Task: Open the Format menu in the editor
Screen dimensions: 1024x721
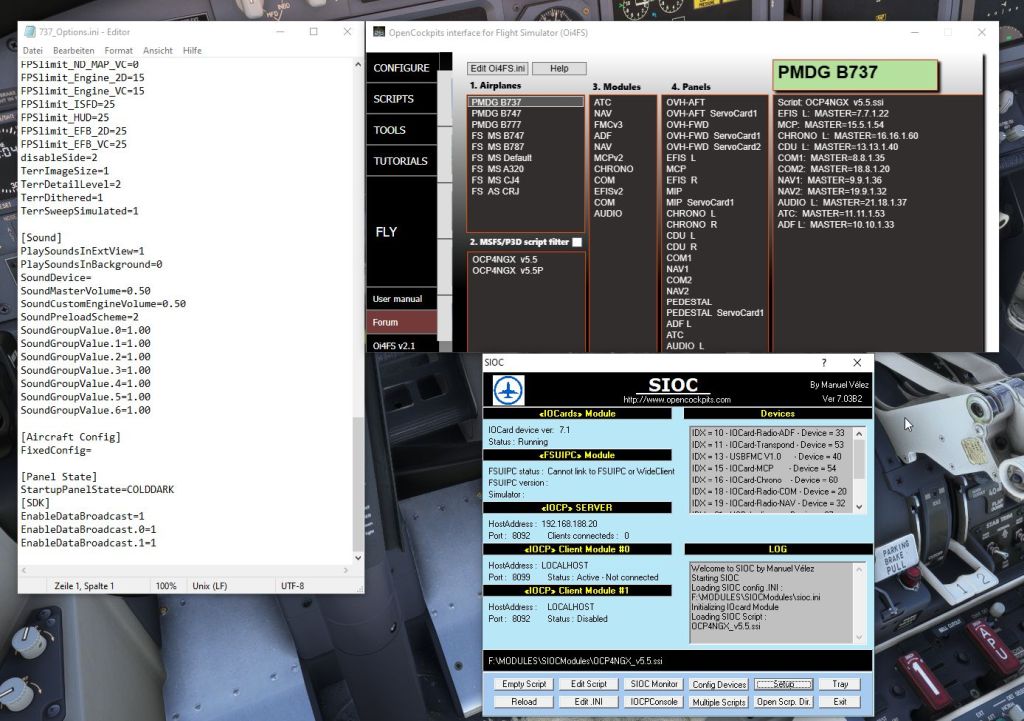Action: 118,50
